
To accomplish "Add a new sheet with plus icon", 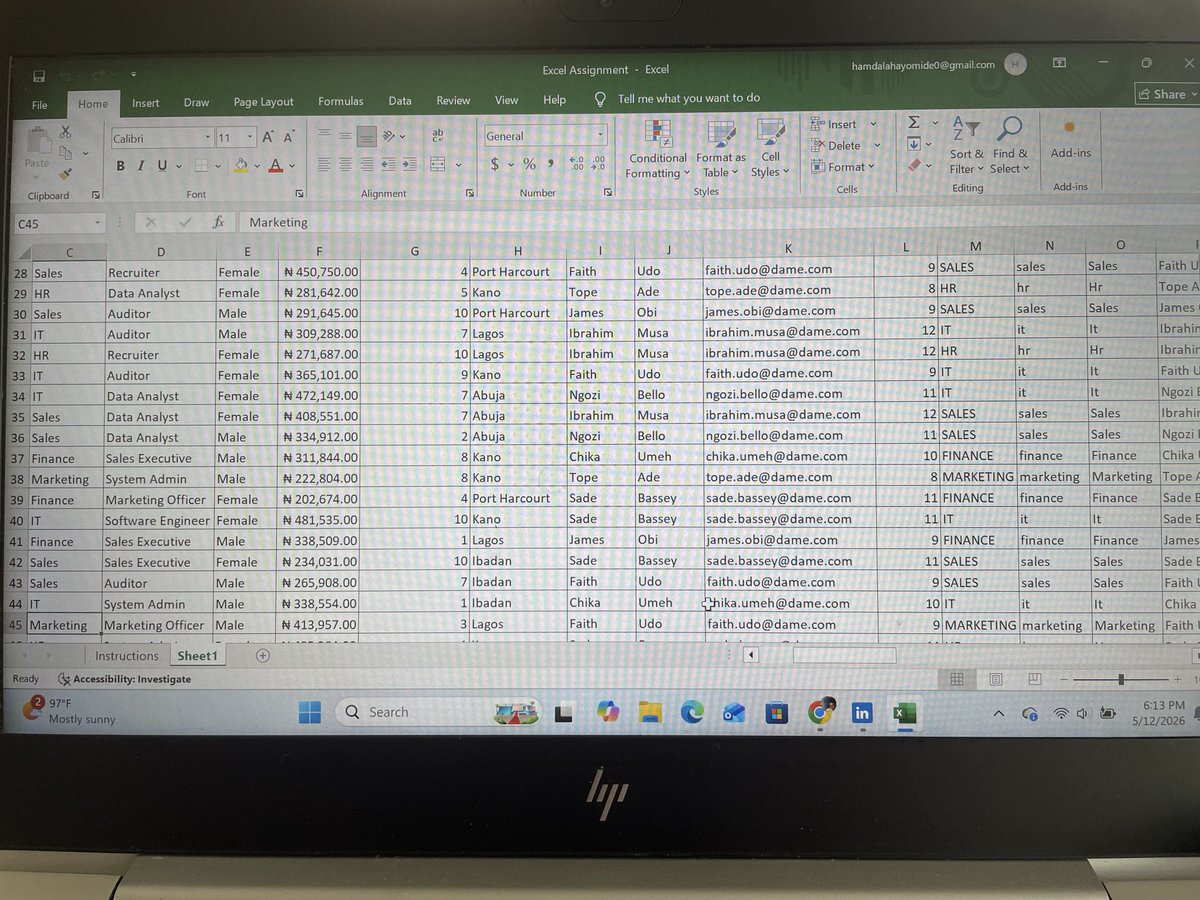I will (262, 656).
